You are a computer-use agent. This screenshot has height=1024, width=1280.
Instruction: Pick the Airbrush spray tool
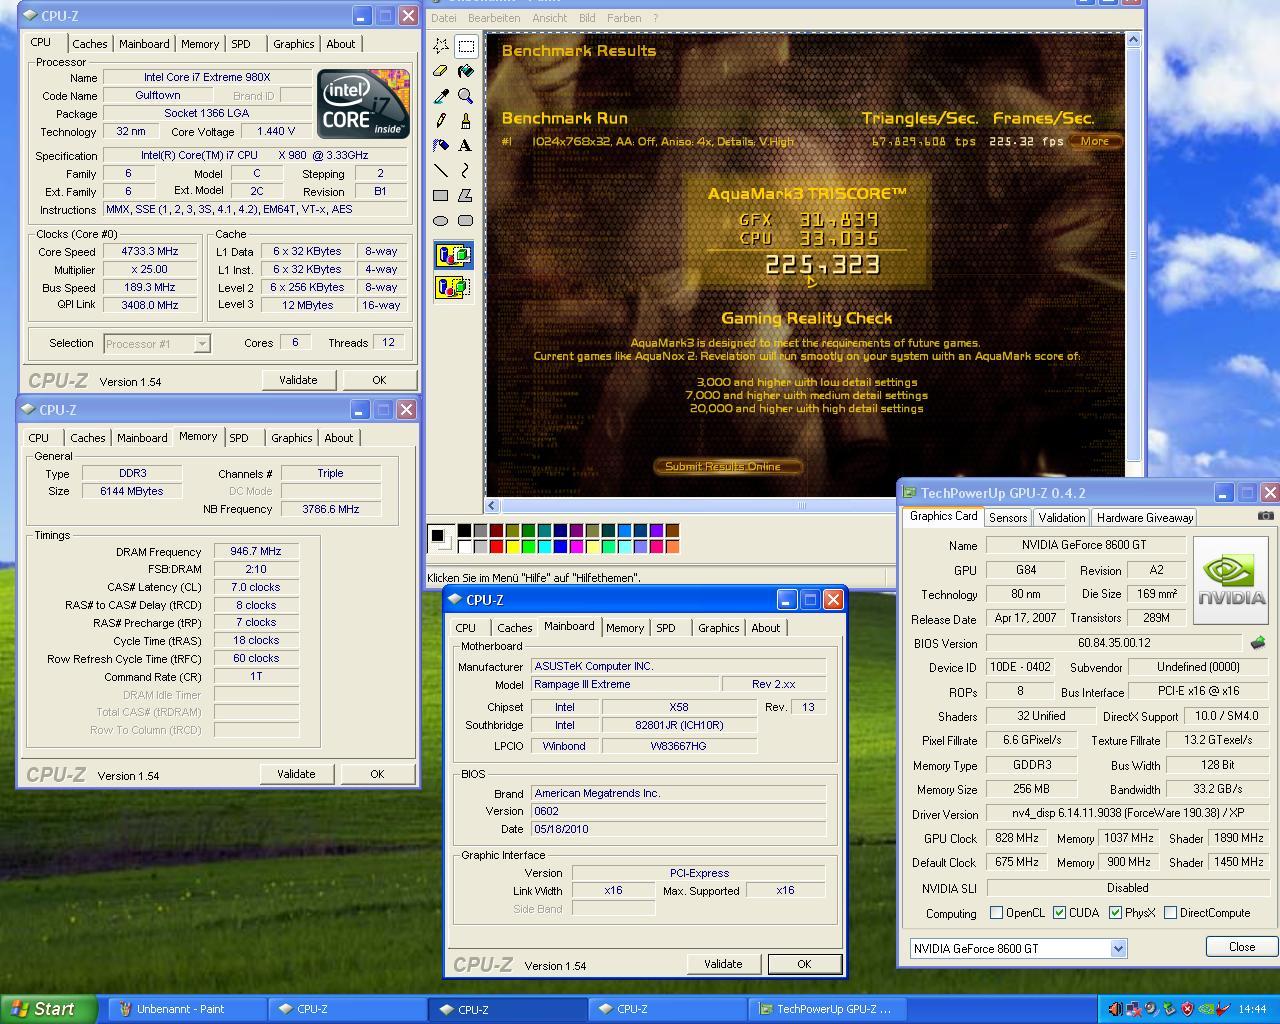pos(441,146)
